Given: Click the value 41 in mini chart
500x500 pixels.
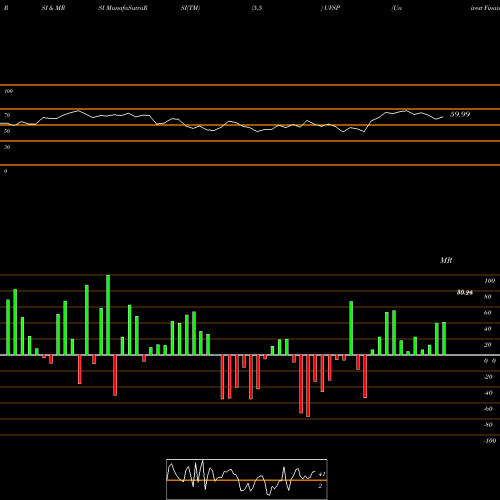Looking at the screenshot, I should [x=322, y=474].
